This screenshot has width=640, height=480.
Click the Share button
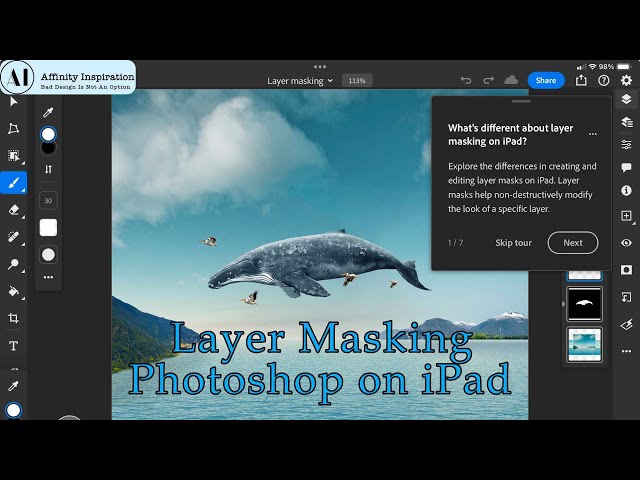(x=546, y=80)
